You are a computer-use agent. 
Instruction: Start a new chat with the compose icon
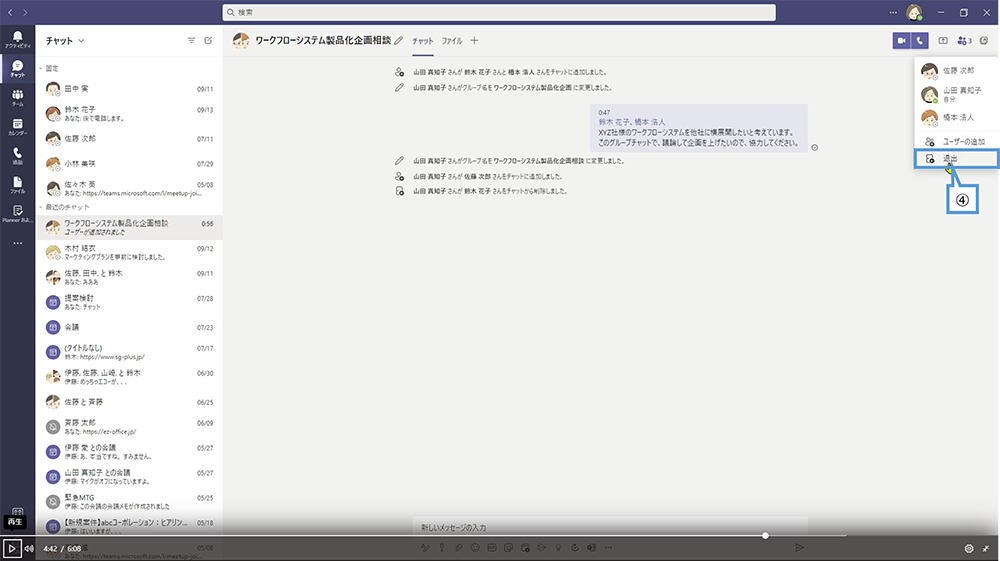[x=208, y=40]
